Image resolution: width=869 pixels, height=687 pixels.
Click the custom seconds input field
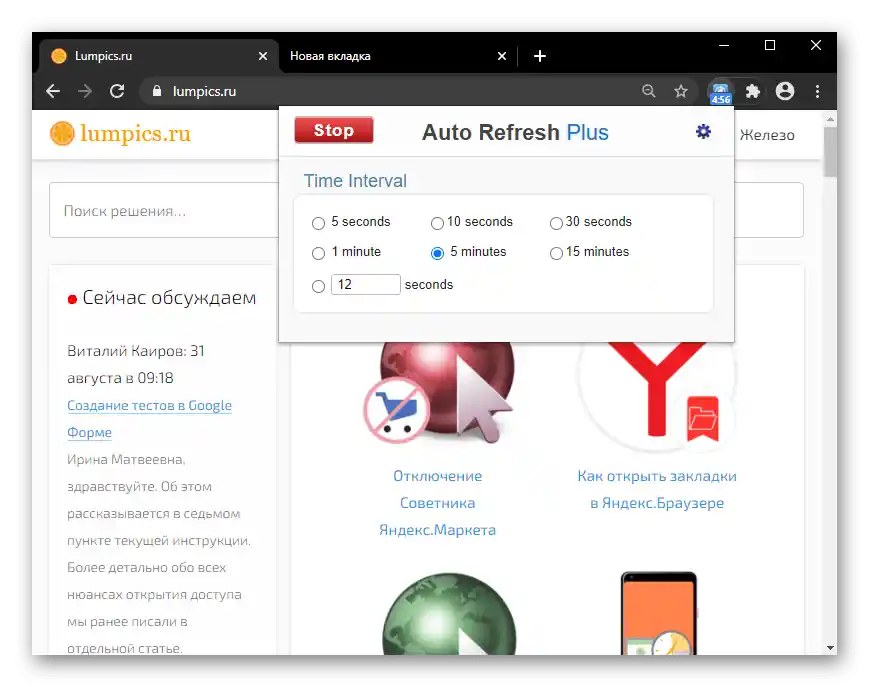(x=365, y=285)
